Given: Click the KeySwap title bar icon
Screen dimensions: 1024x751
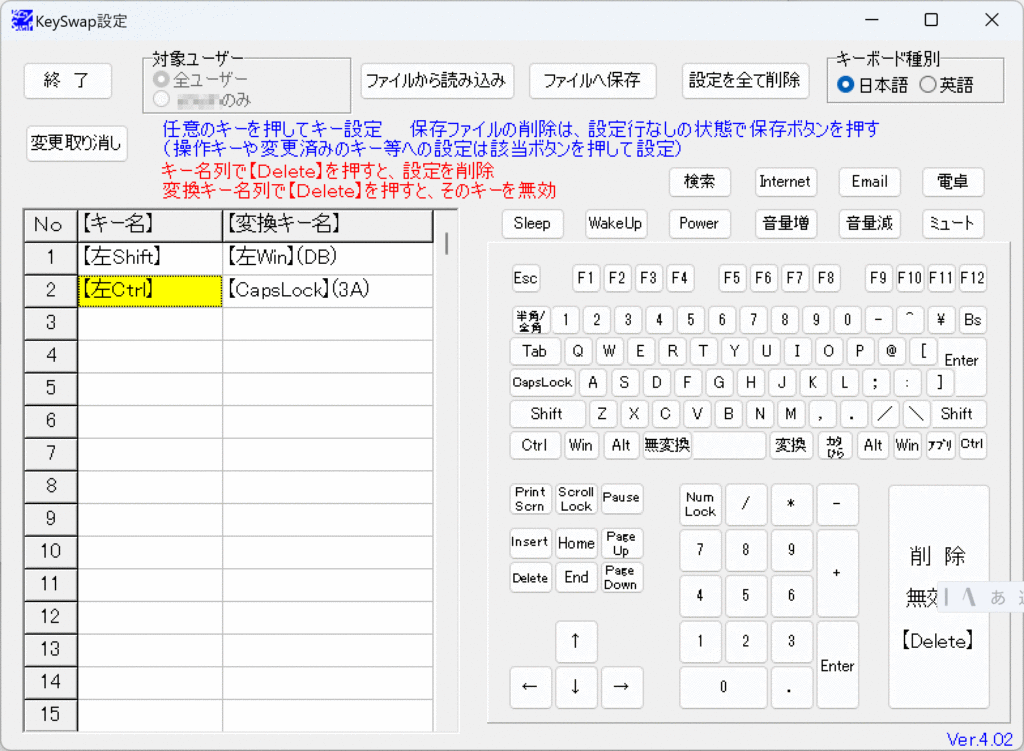Looking at the screenshot, I should [22, 20].
